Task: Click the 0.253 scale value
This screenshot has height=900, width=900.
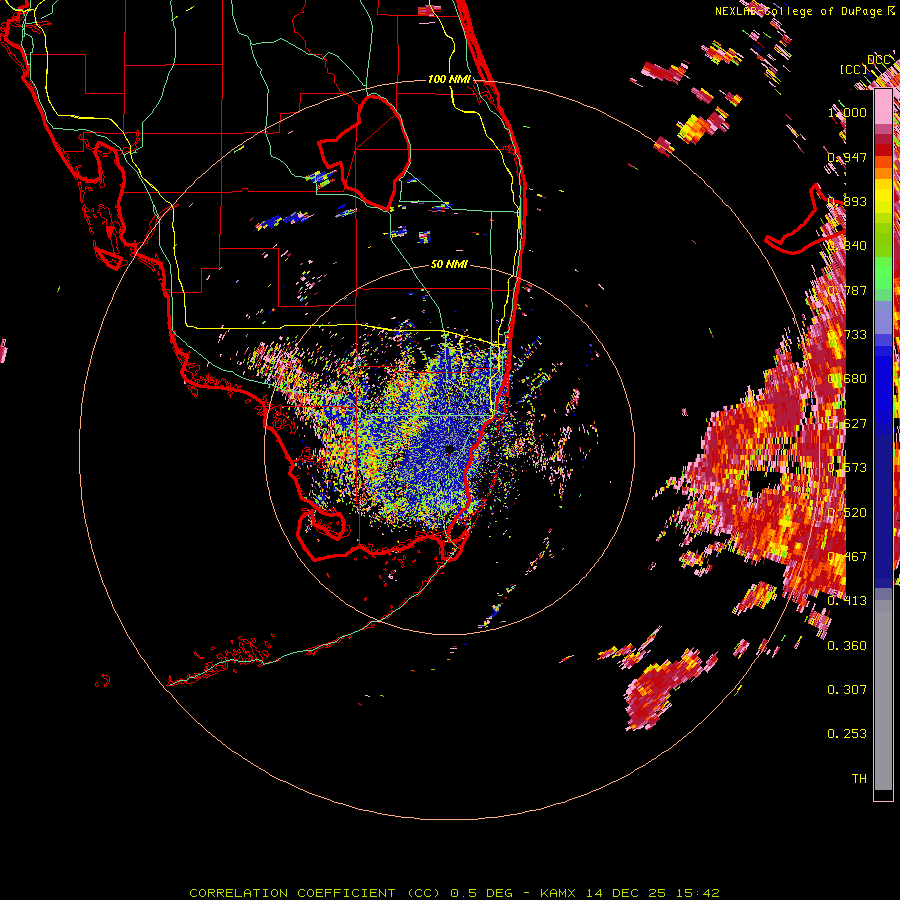Action: (847, 734)
